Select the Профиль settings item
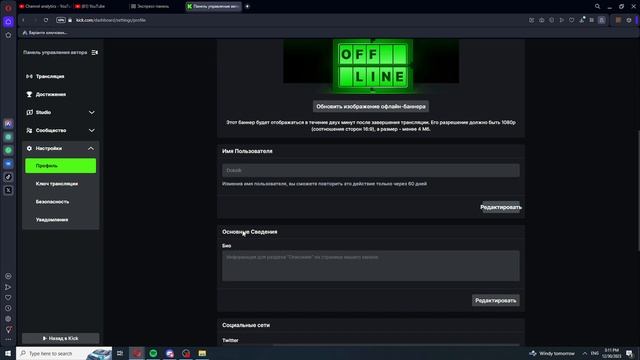The width and height of the screenshot is (640, 360). (60, 166)
